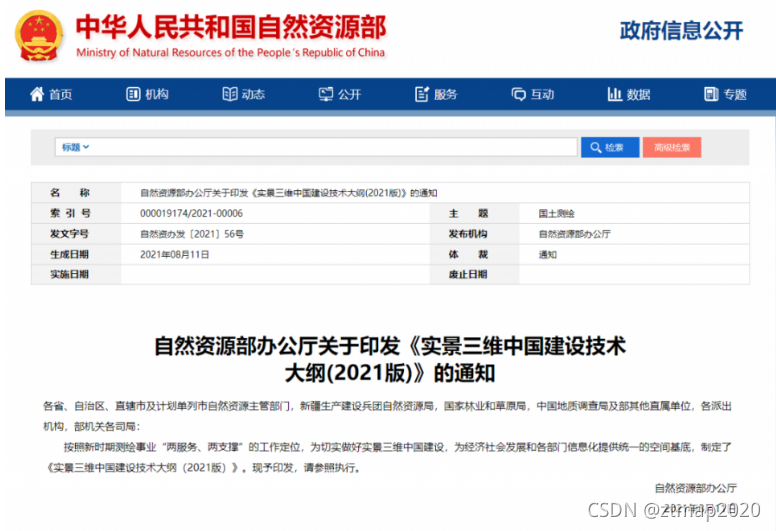Select the 国土测绘 subject value

pyautogui.click(x=556, y=214)
